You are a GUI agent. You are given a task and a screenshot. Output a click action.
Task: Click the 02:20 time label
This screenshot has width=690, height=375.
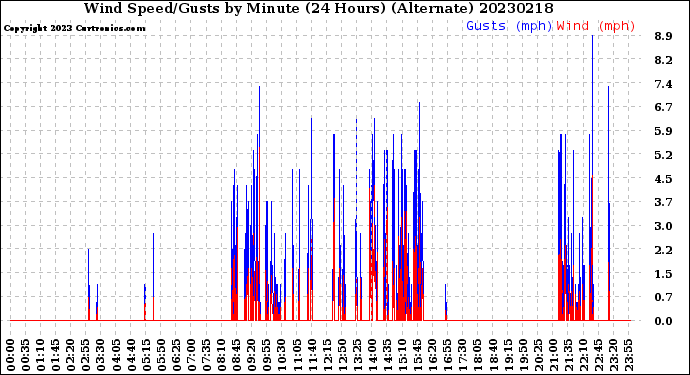point(71,355)
